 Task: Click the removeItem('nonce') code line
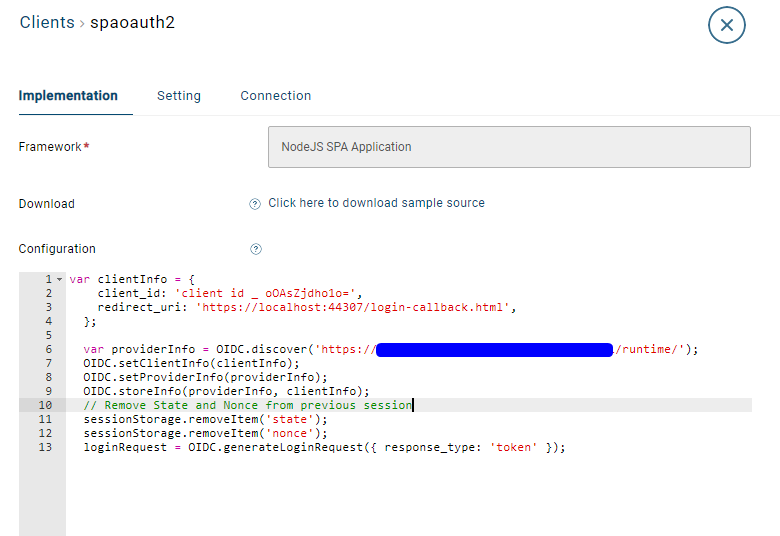coord(205,433)
